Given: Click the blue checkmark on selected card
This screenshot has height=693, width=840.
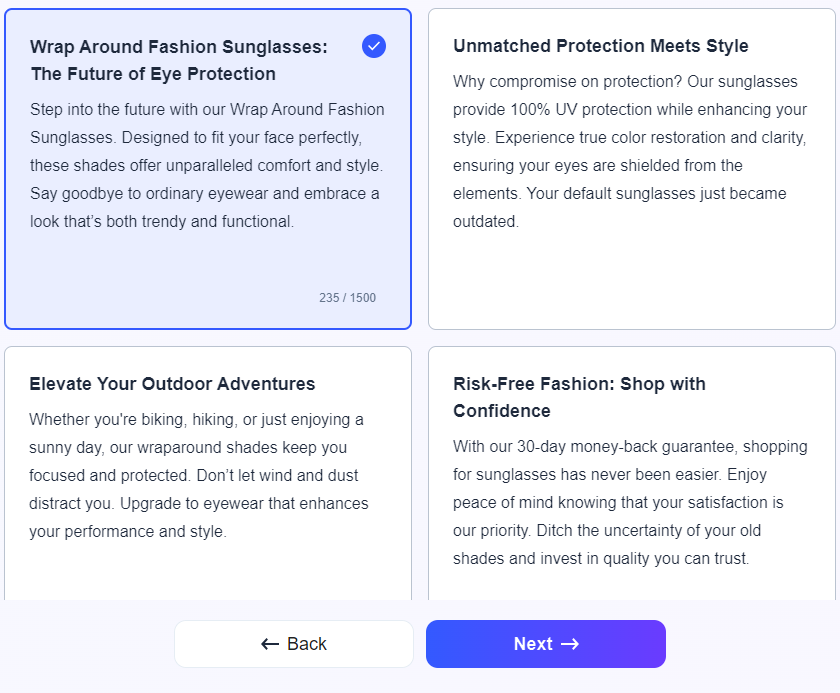Looking at the screenshot, I should tap(373, 46).
